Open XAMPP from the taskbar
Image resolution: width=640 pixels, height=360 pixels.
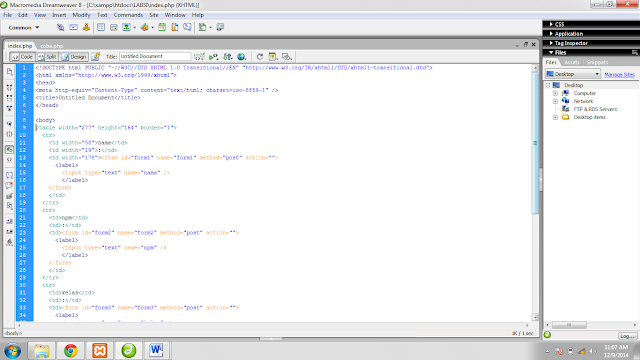click(x=100, y=350)
